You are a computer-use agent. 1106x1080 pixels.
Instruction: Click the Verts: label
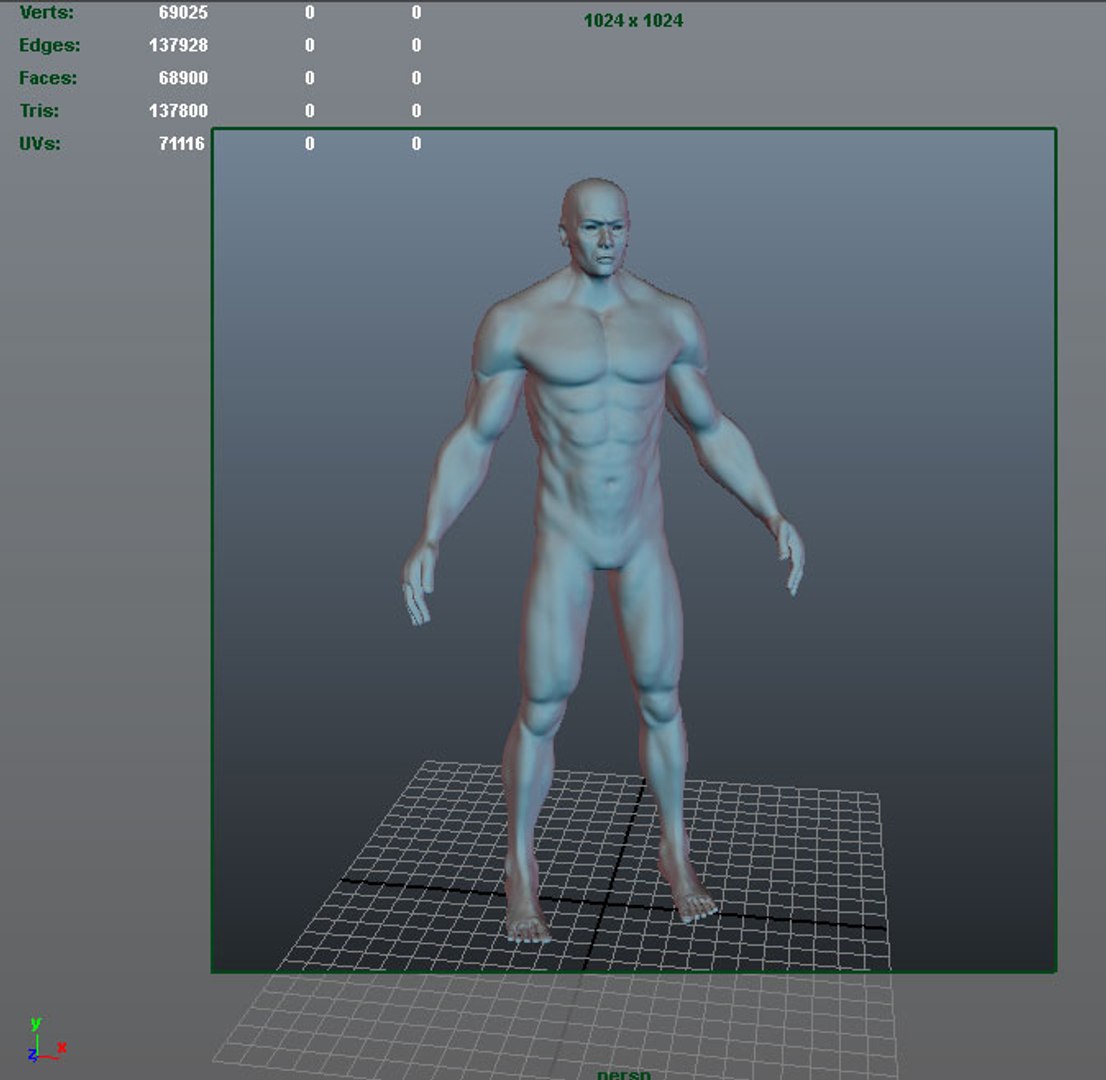point(47,12)
